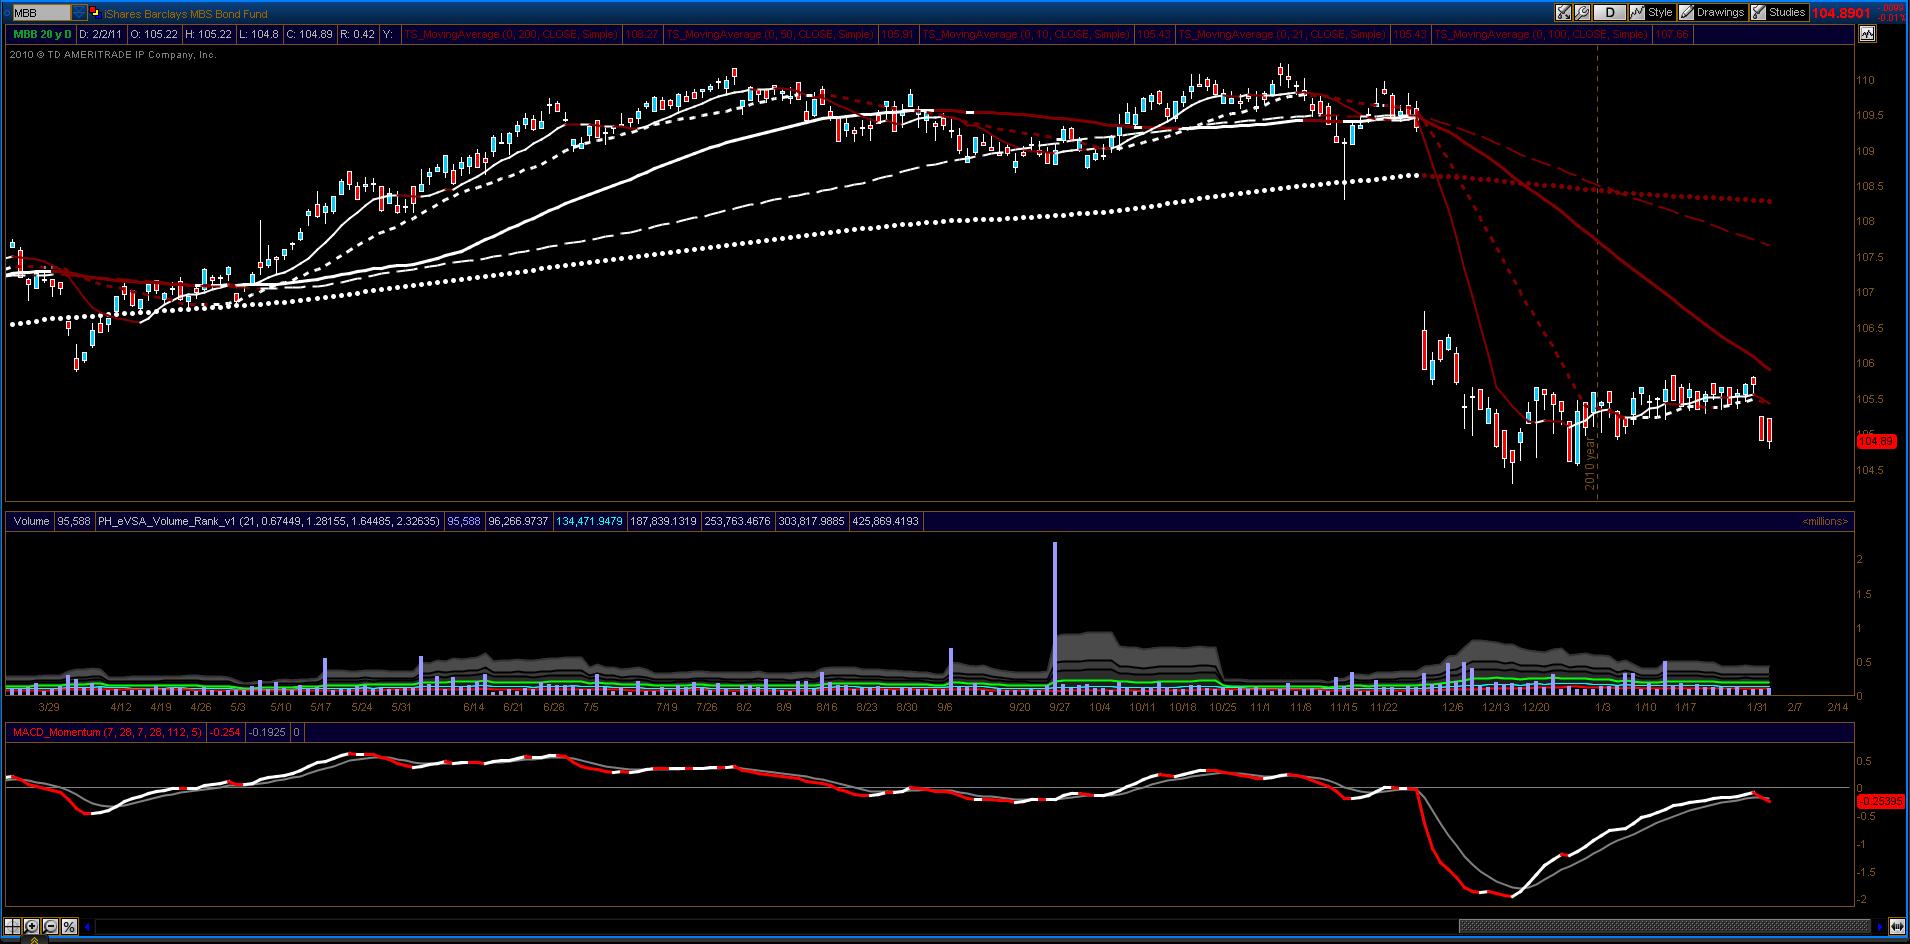Click the close value C: 104.89
This screenshot has width=1910, height=944.
pyautogui.click(x=309, y=34)
